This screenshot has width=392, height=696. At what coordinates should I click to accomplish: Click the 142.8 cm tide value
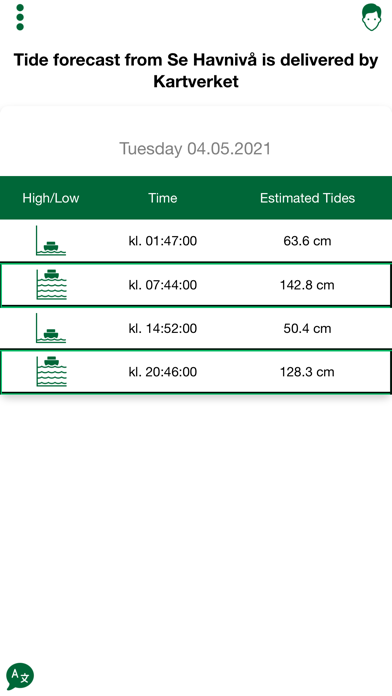coord(307,285)
